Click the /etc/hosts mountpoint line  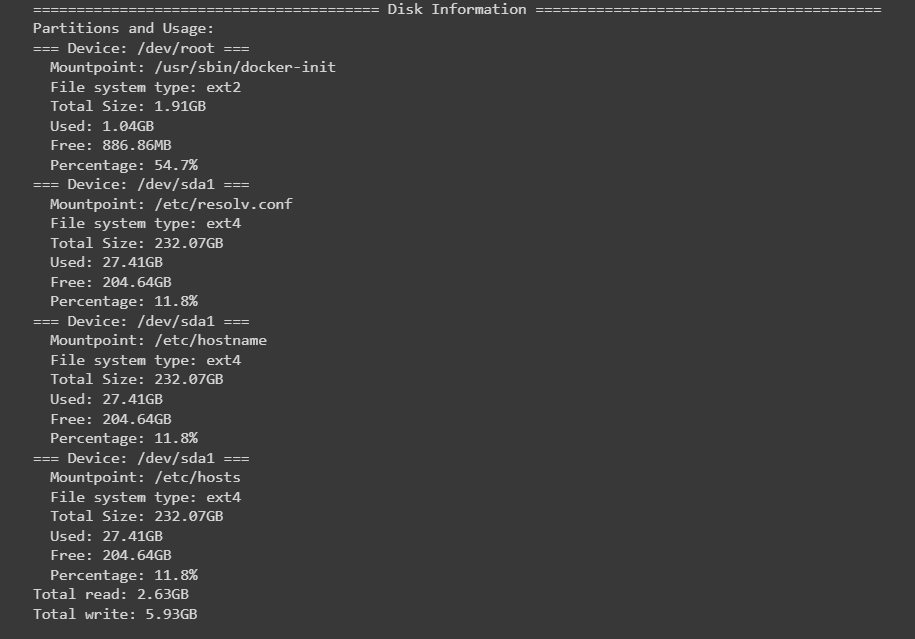pyautogui.click(x=145, y=478)
